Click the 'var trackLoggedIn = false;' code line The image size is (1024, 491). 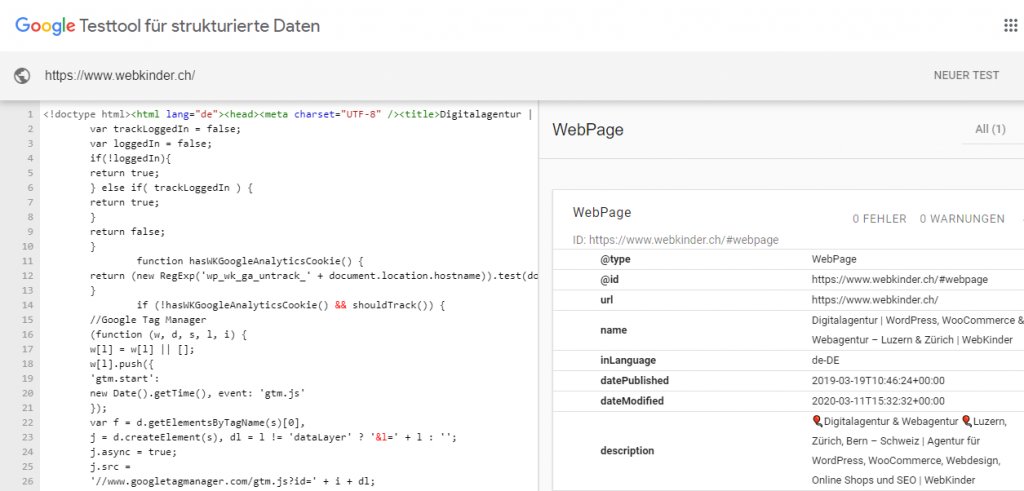165,129
